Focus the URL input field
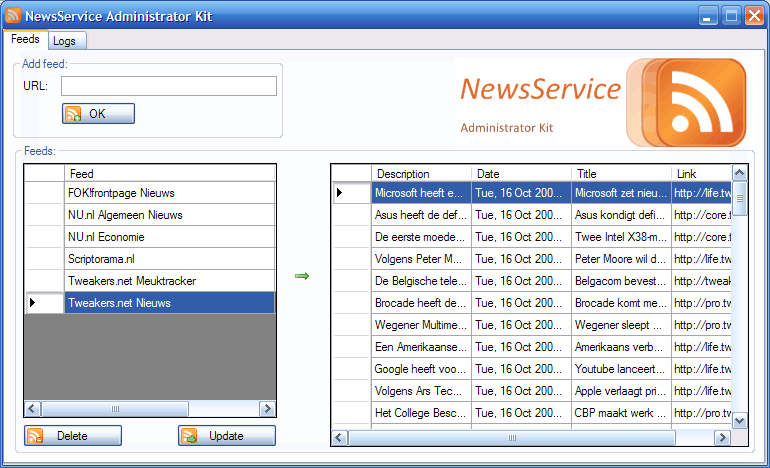 [x=169, y=86]
